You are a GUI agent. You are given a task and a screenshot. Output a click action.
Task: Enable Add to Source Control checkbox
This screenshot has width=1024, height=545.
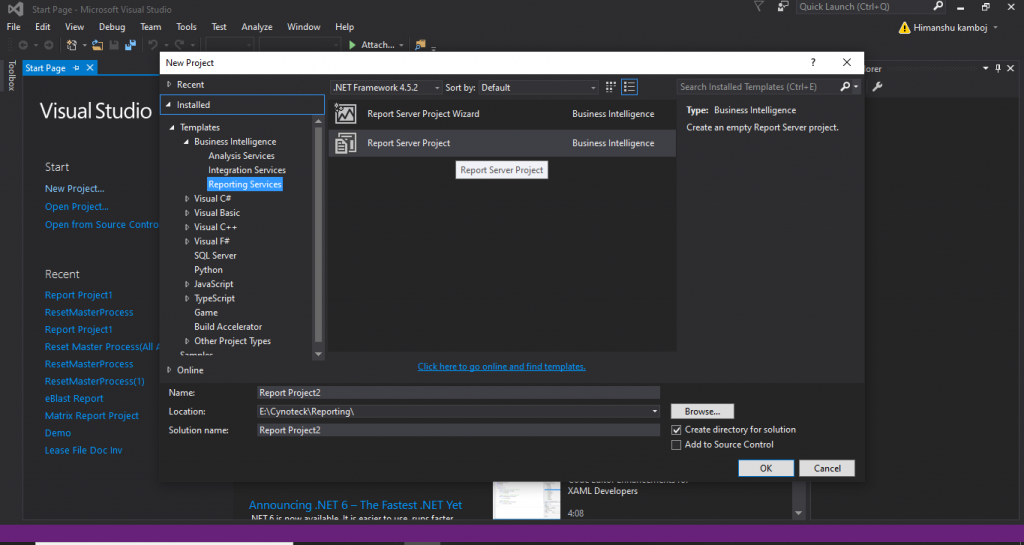[677, 445]
